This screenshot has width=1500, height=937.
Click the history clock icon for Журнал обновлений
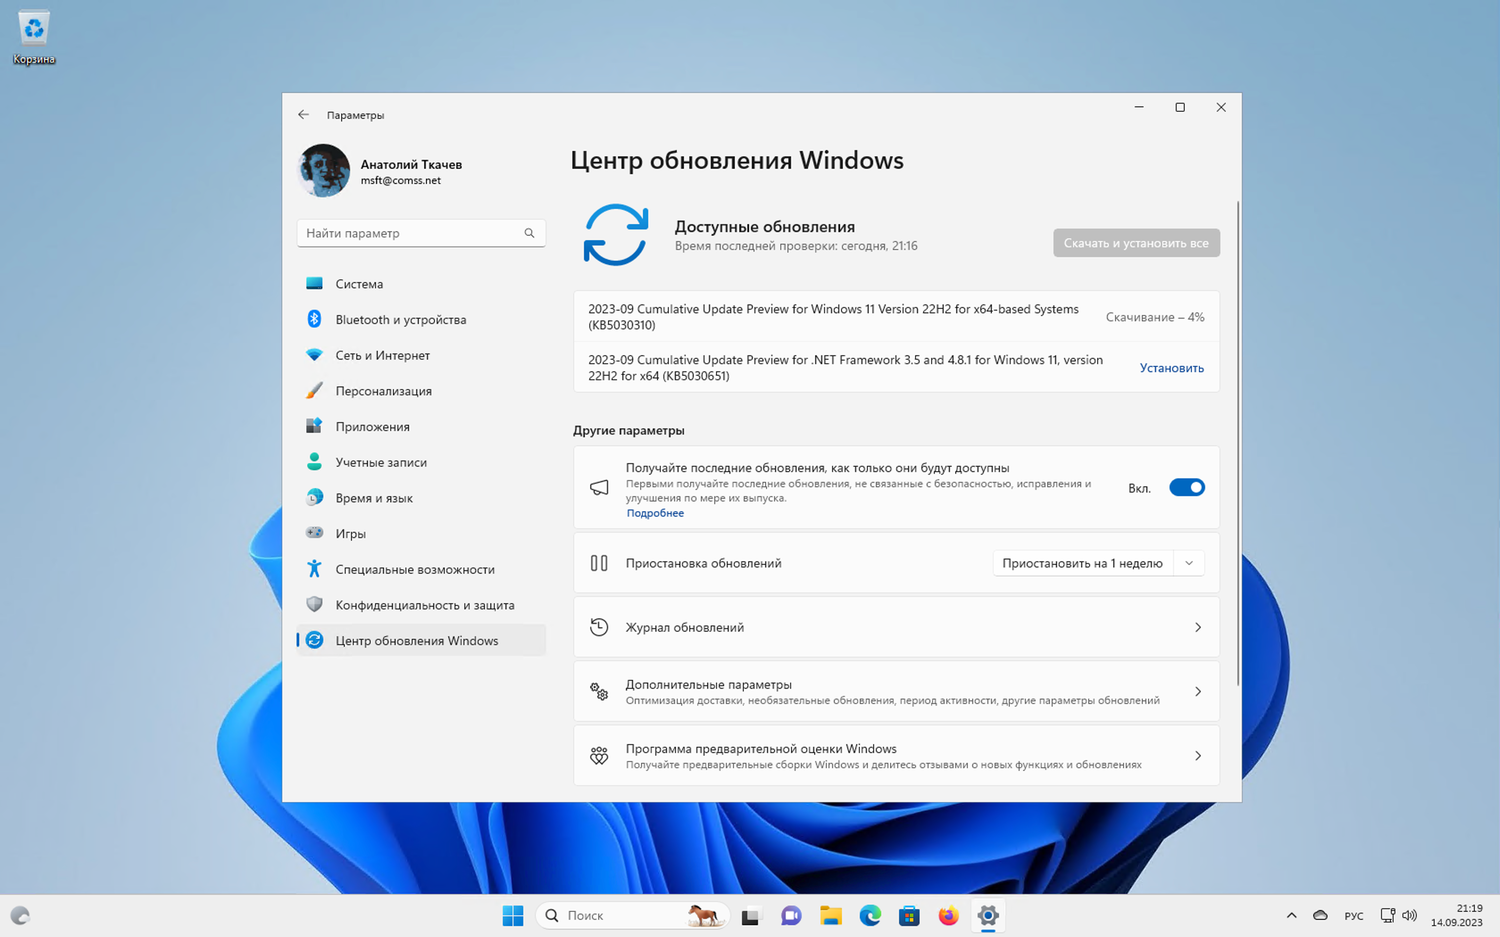pos(599,627)
